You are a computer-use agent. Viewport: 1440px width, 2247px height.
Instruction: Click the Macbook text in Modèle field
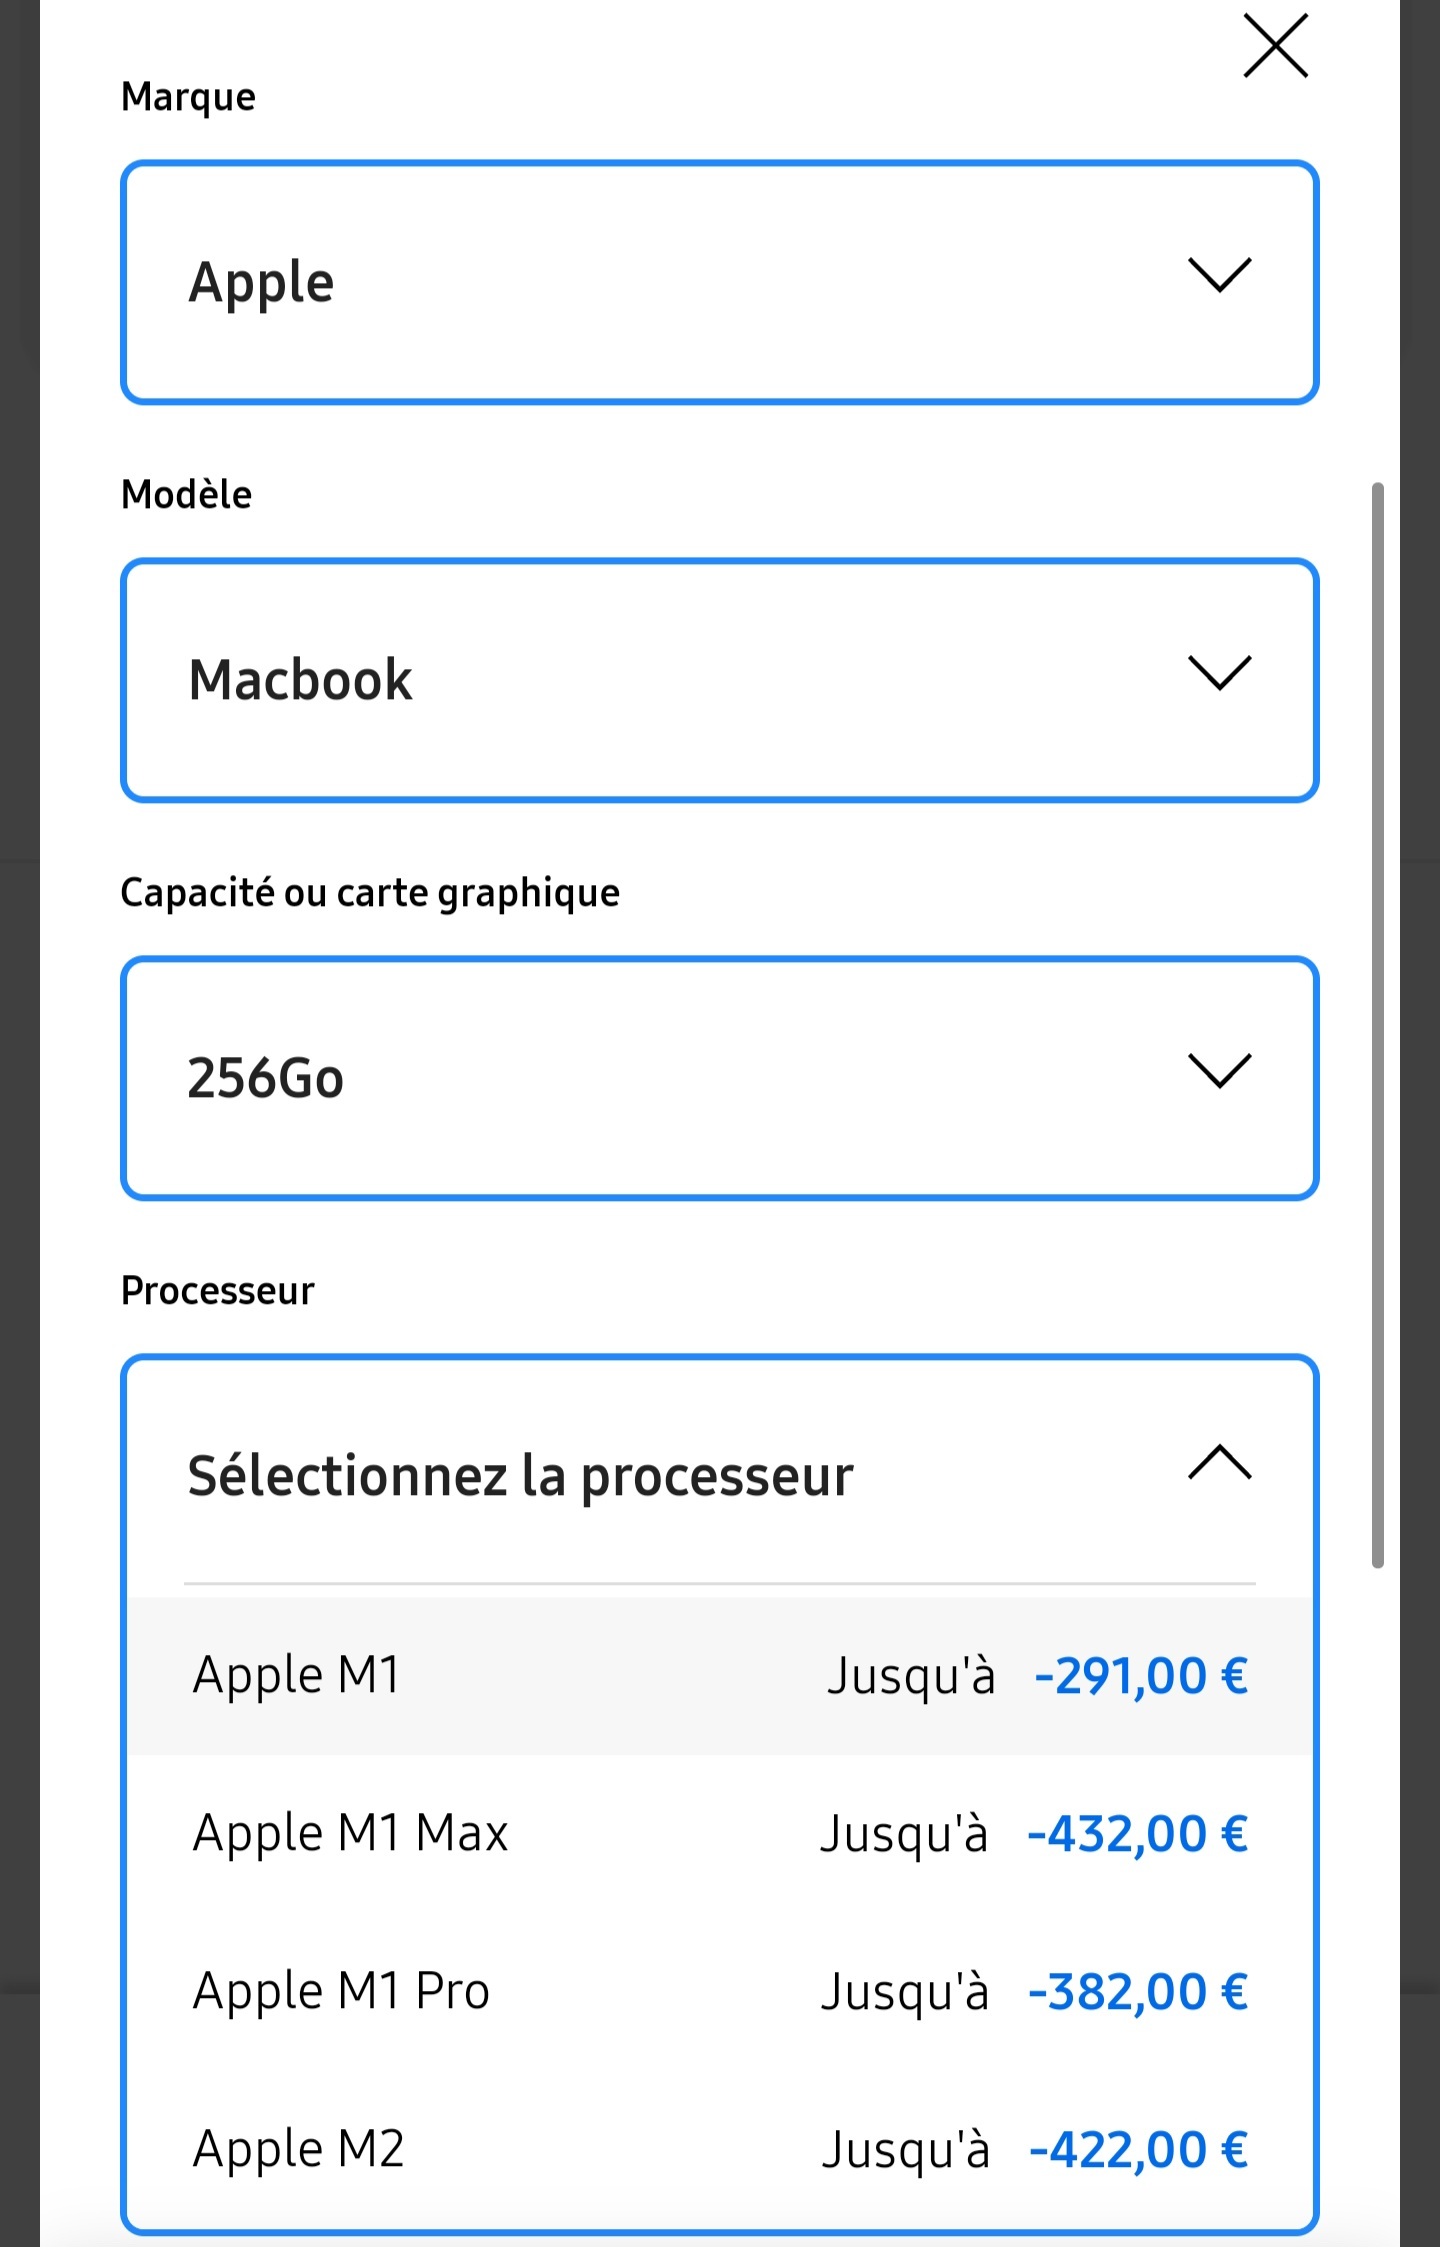[300, 681]
